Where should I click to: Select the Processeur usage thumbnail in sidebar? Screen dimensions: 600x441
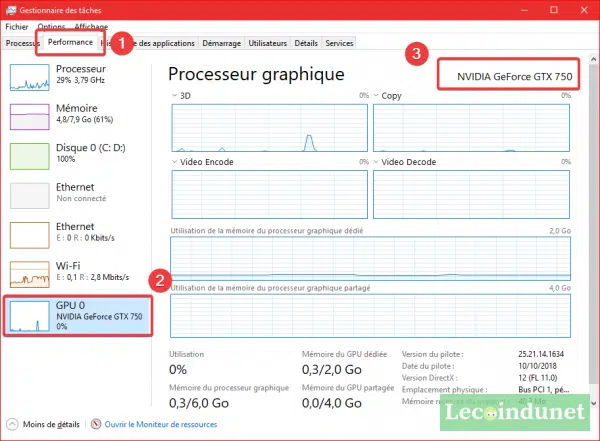[x=29, y=78]
